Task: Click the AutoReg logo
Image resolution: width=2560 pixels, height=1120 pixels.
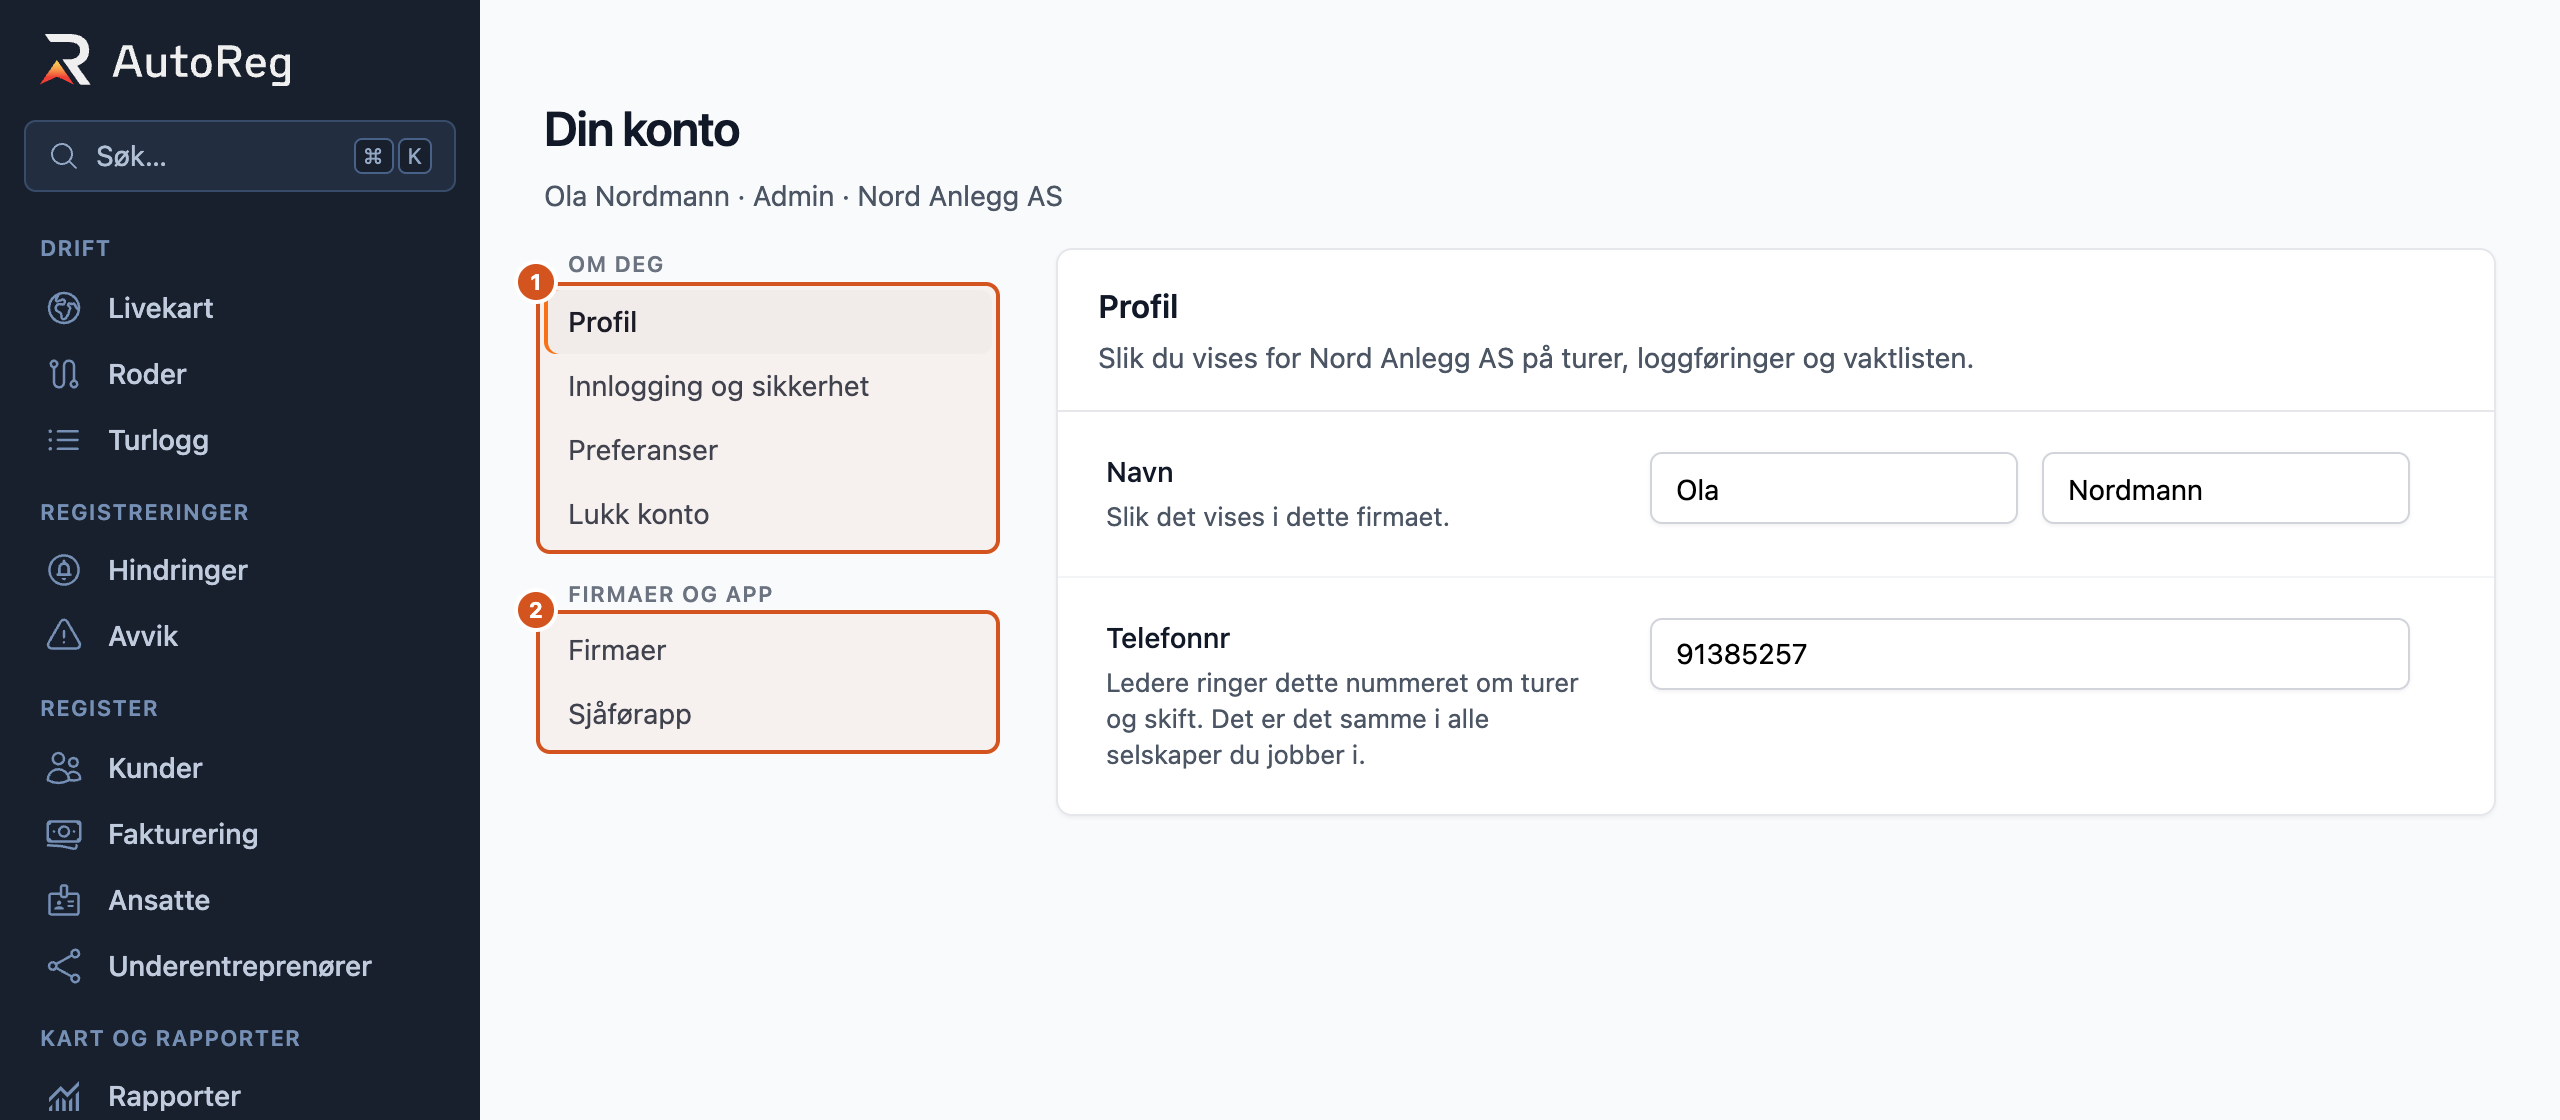Action: [x=166, y=61]
